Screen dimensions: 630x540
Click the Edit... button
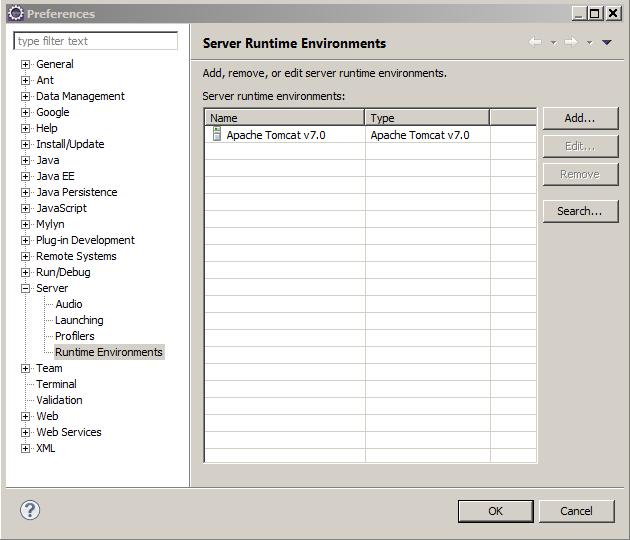[580, 146]
